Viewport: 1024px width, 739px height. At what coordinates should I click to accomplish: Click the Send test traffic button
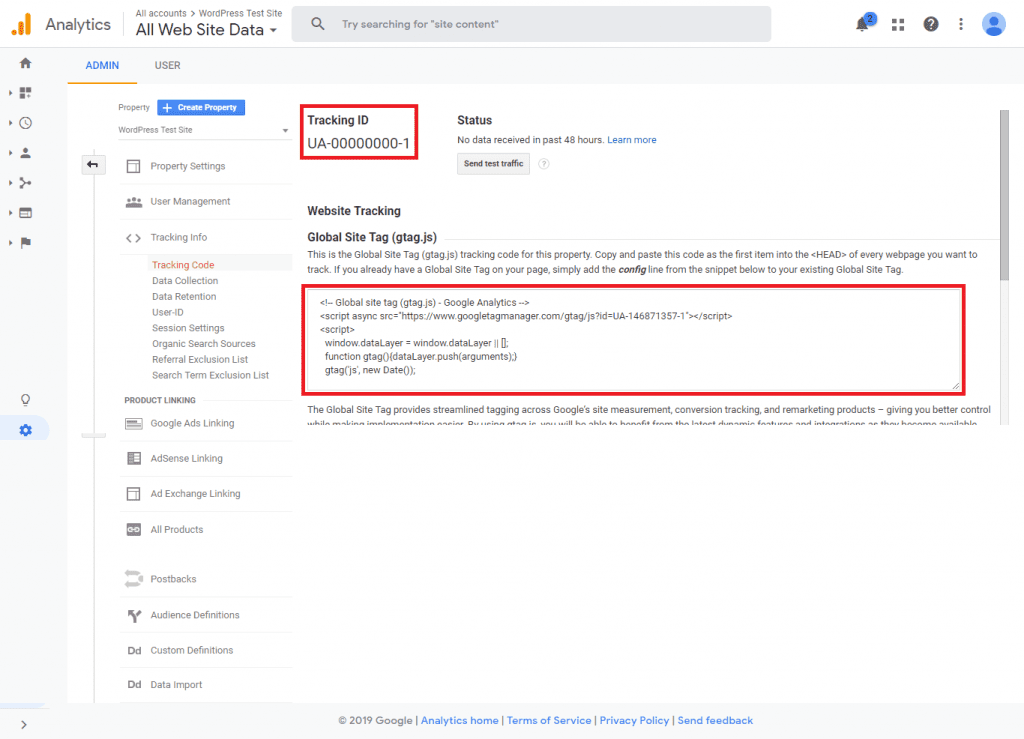[x=493, y=164]
